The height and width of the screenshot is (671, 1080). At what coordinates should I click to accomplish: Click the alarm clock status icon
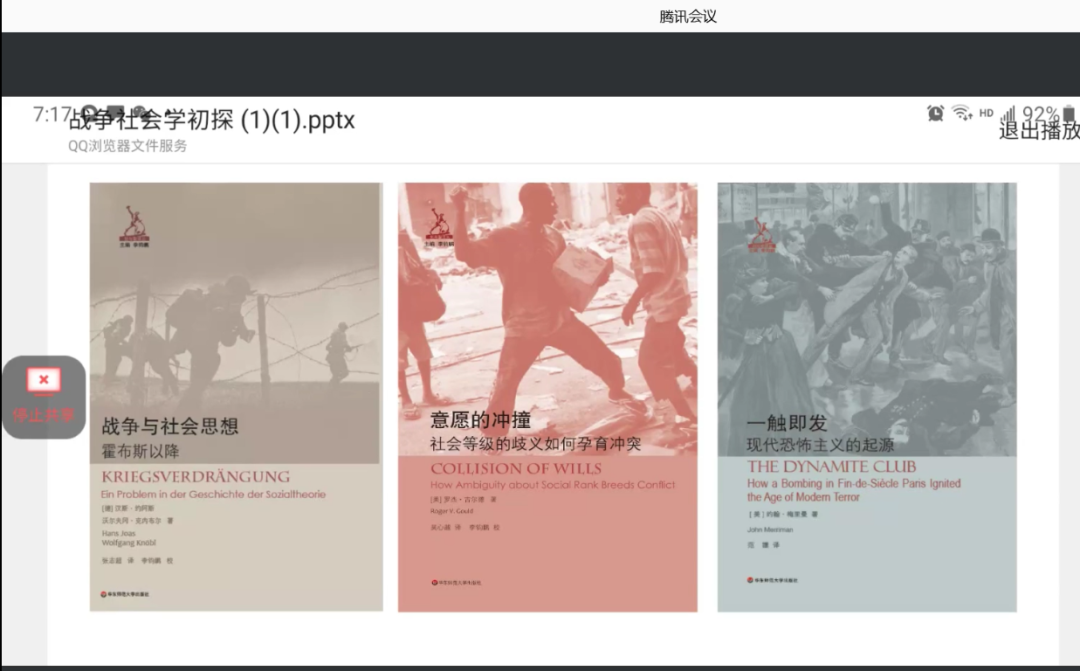[935, 113]
